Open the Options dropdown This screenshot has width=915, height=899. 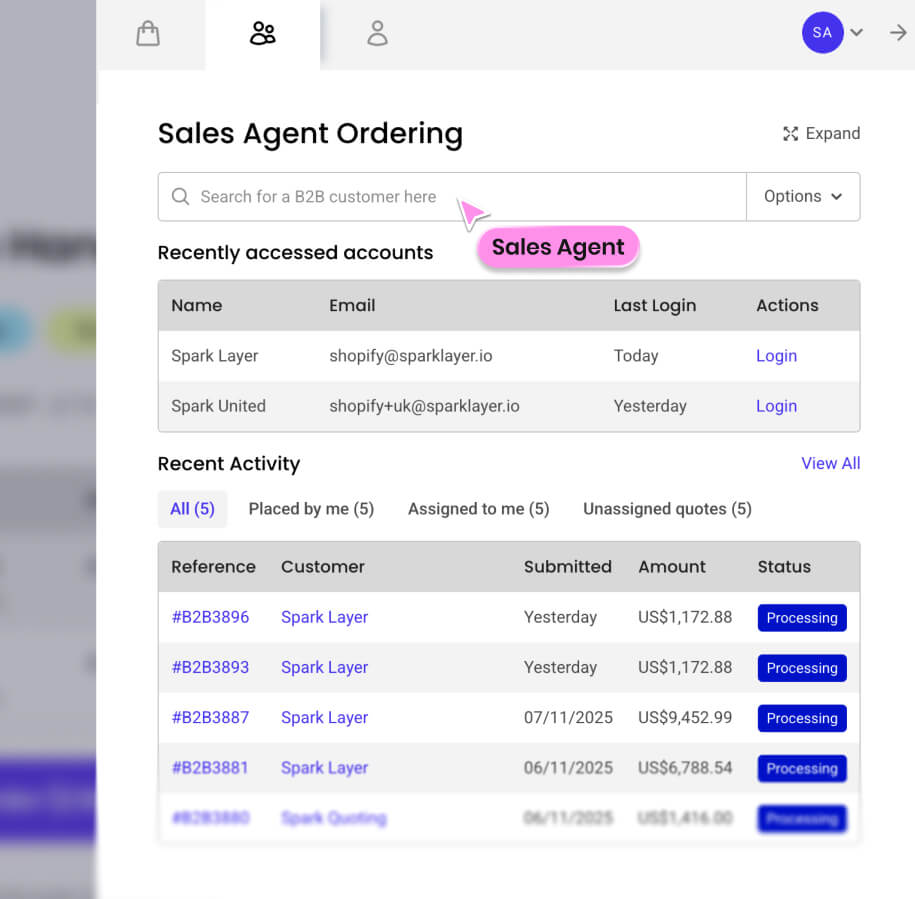(802, 196)
